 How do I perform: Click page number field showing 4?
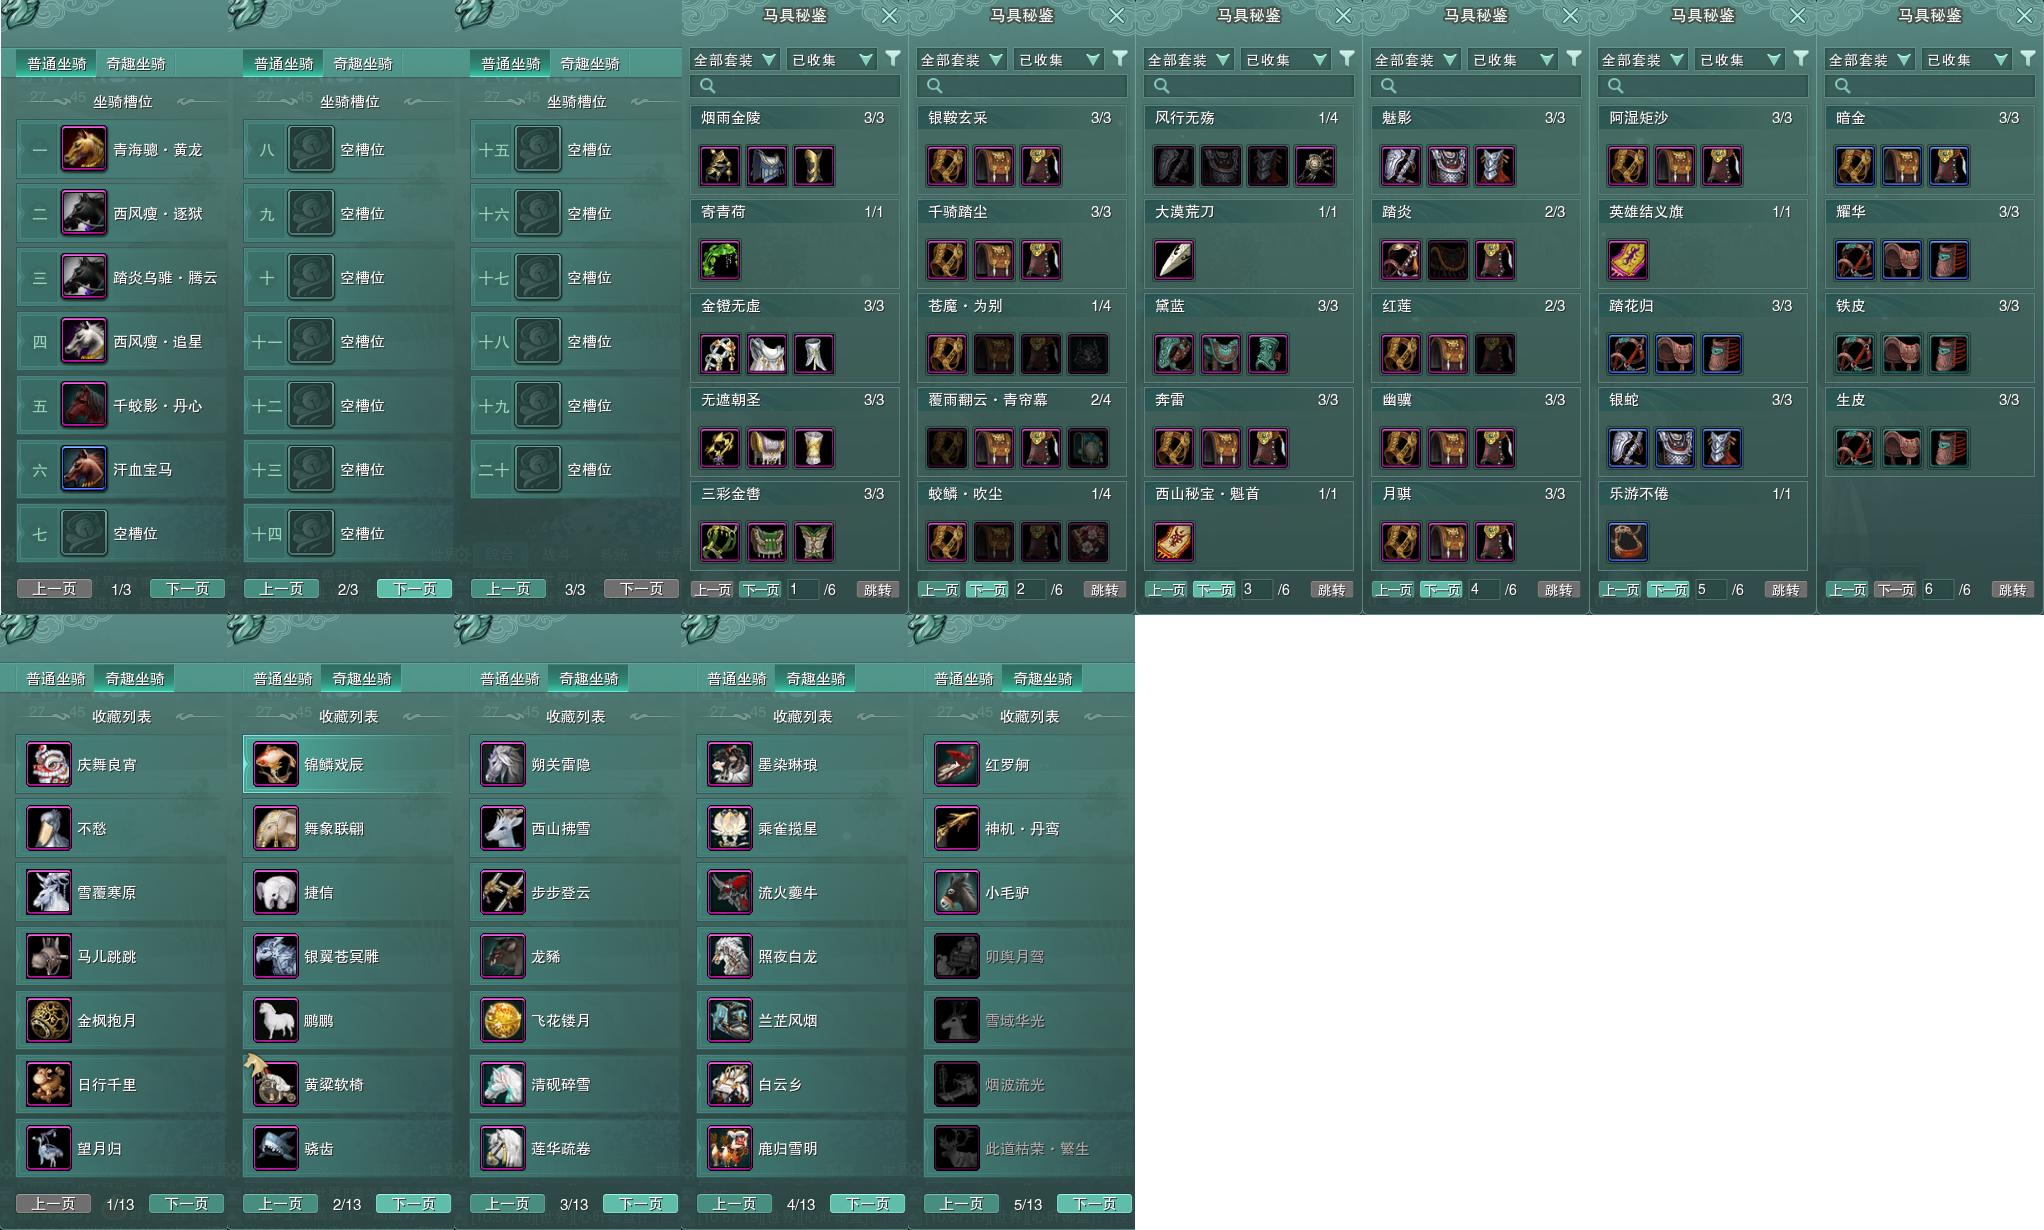(x=1482, y=589)
